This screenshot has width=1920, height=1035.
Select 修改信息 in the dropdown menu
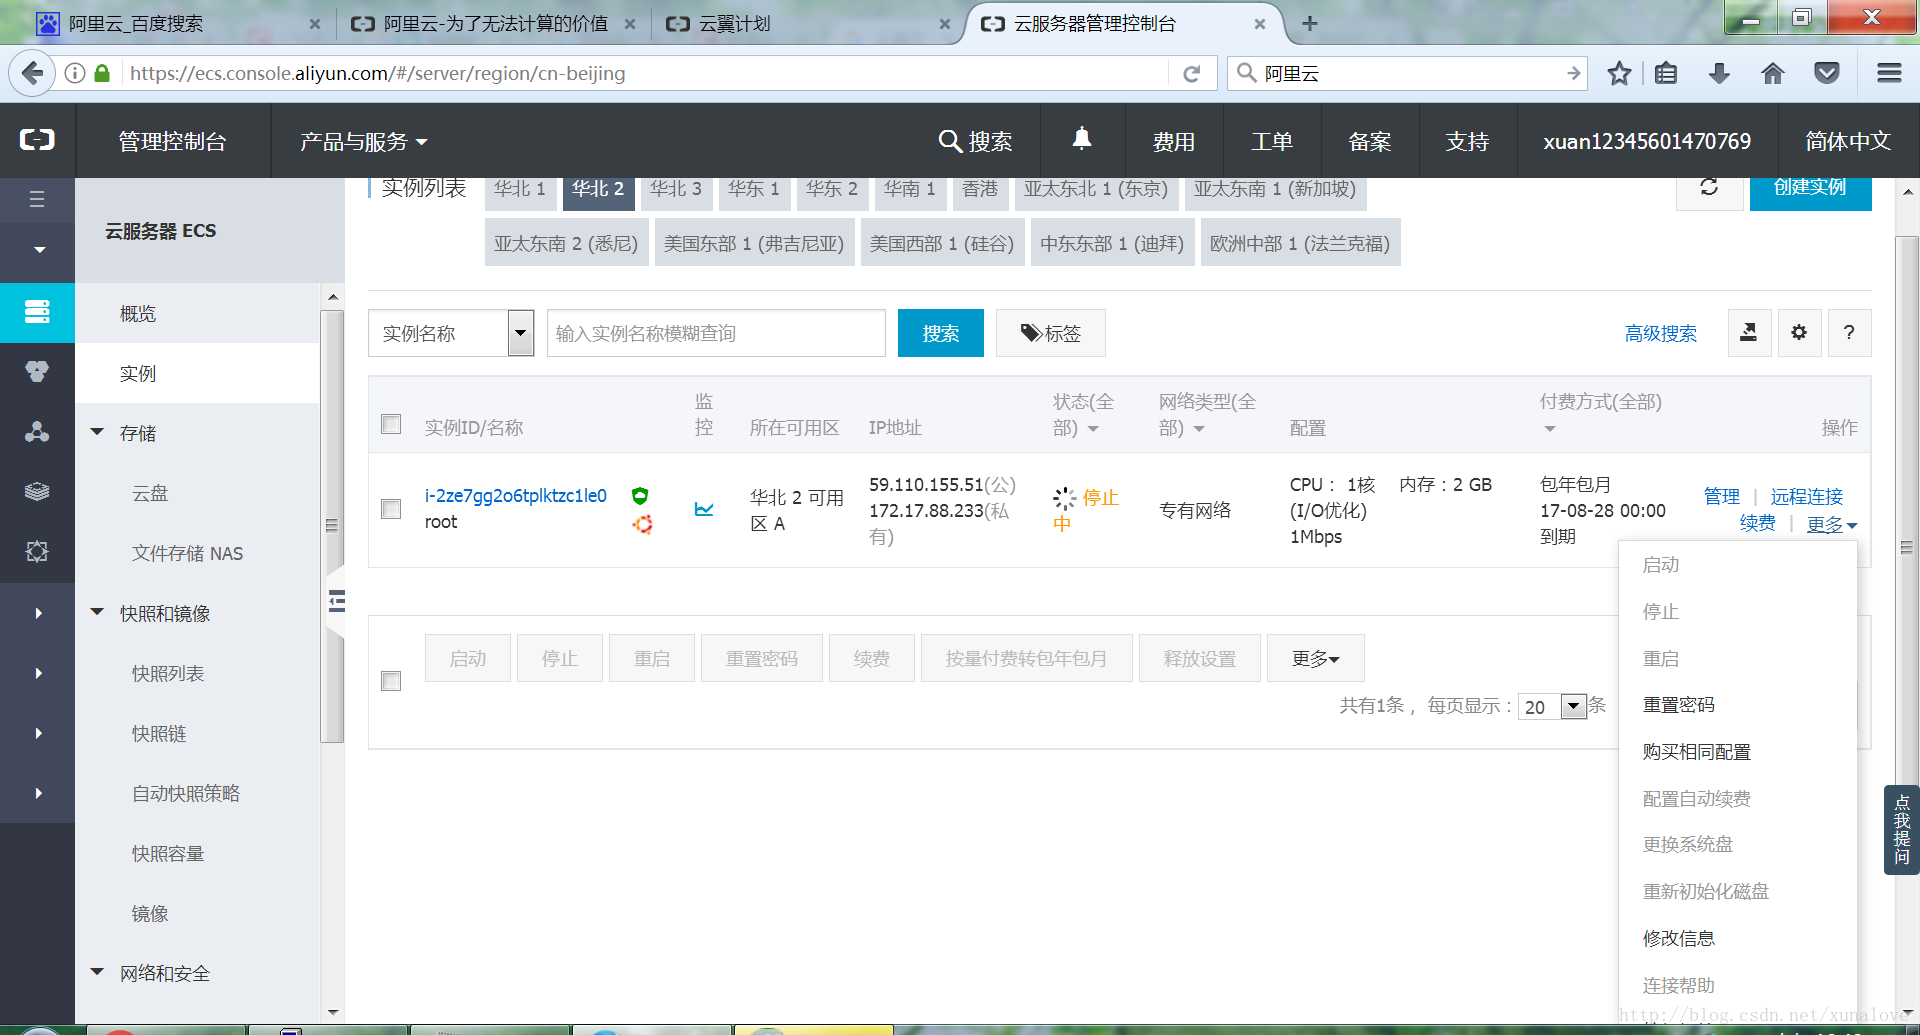pos(1679,938)
